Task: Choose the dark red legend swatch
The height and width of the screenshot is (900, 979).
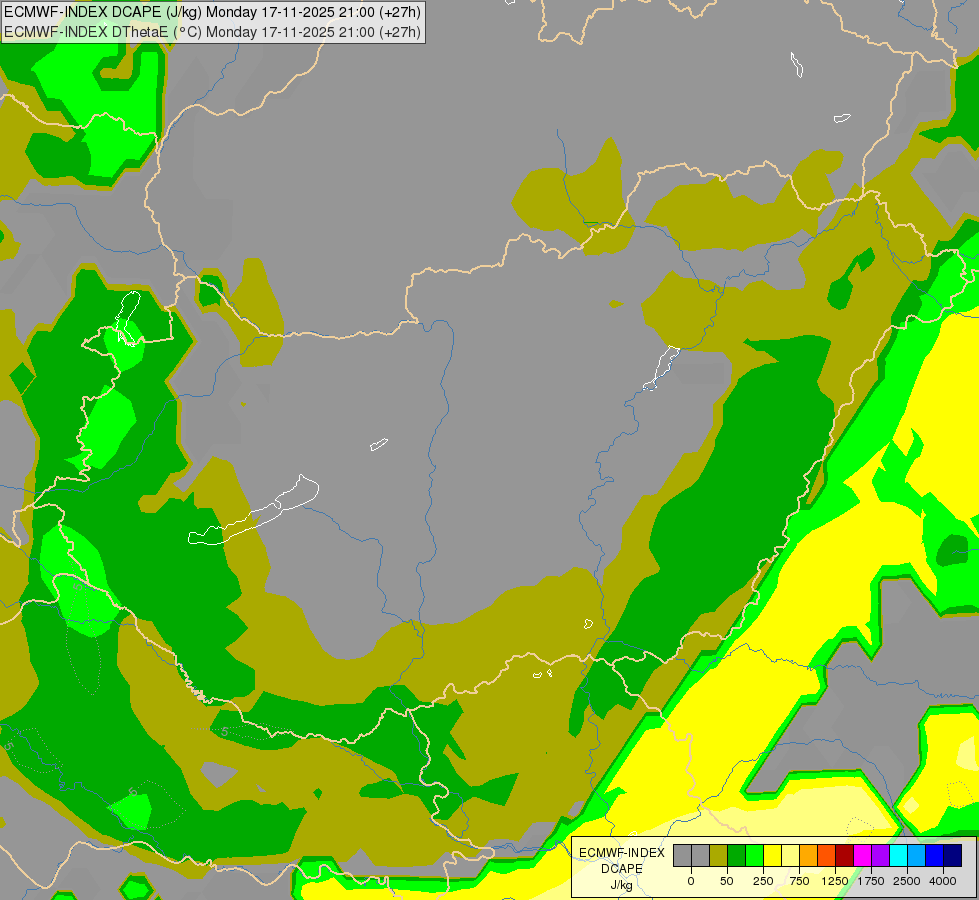Action: (845, 856)
